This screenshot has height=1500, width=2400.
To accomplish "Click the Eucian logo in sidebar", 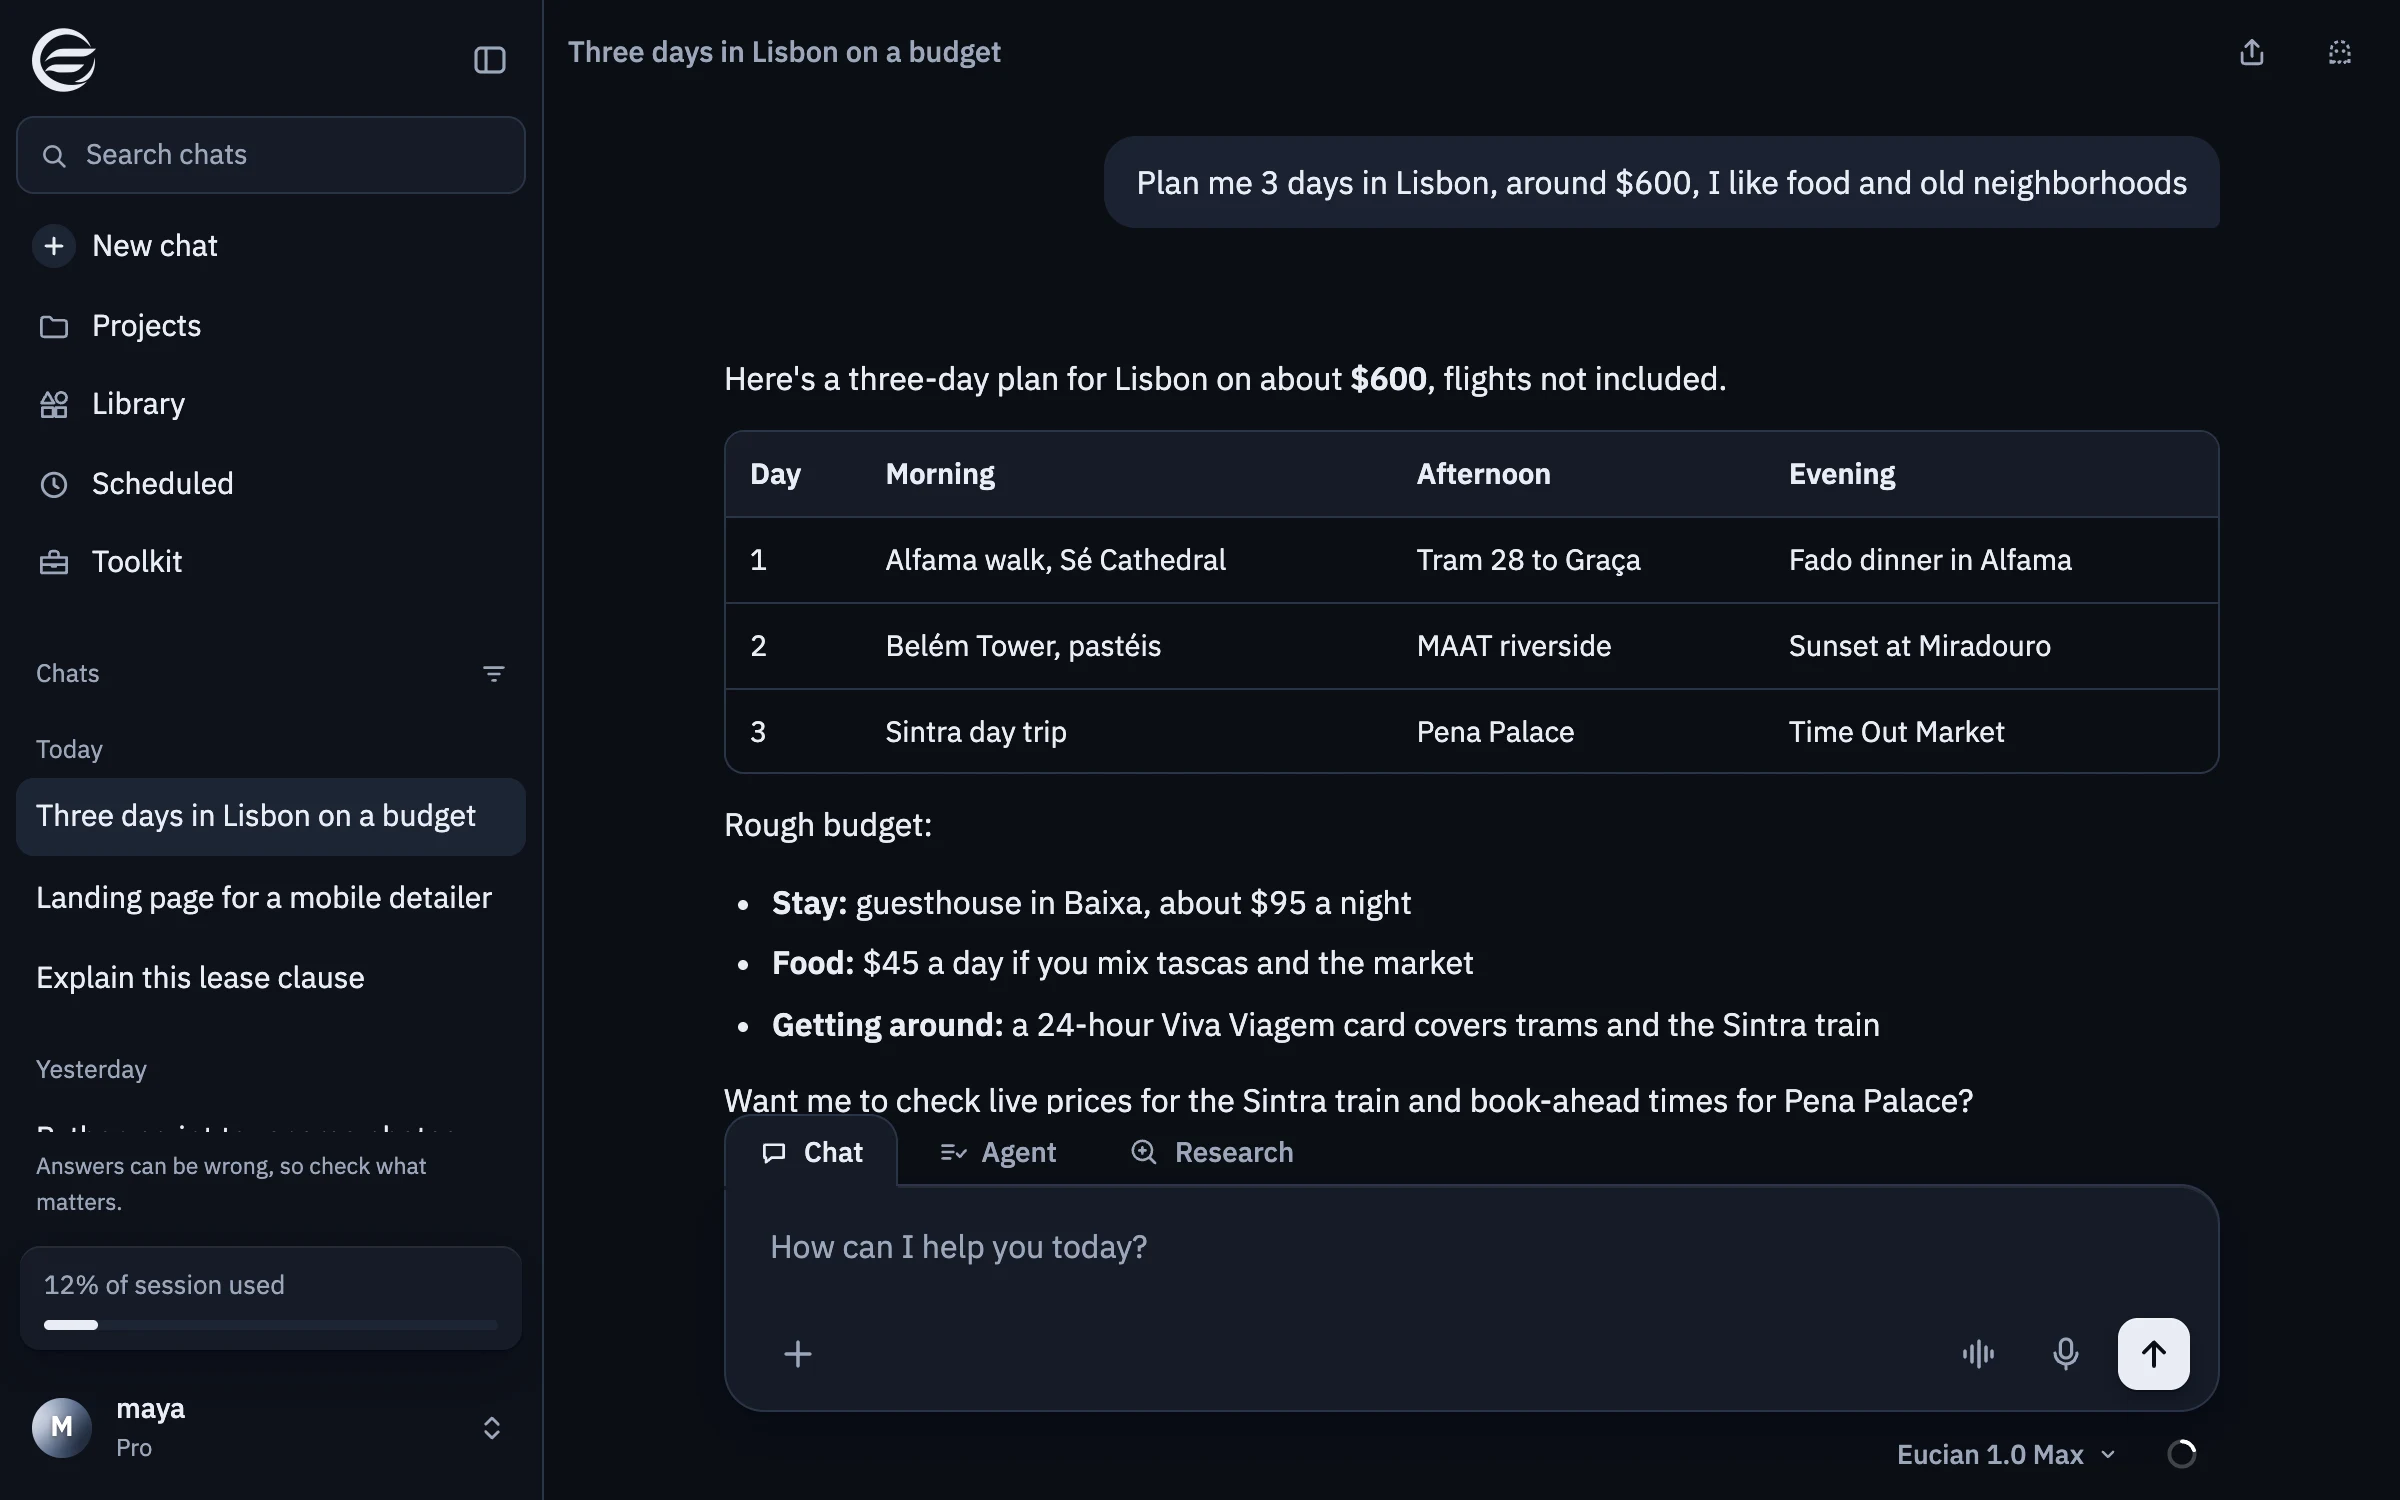I will click(x=64, y=60).
